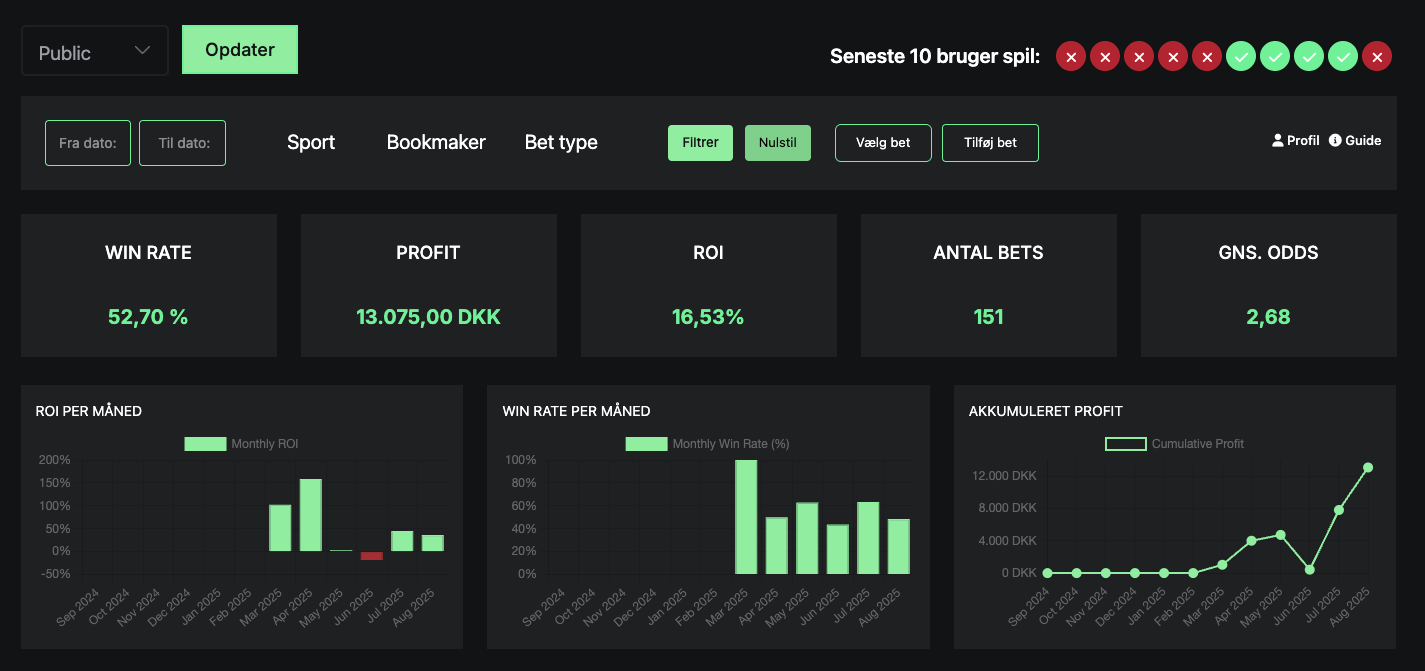1425x671 pixels.
Task: Click the fifth red X result icon
Action: coord(1207,57)
